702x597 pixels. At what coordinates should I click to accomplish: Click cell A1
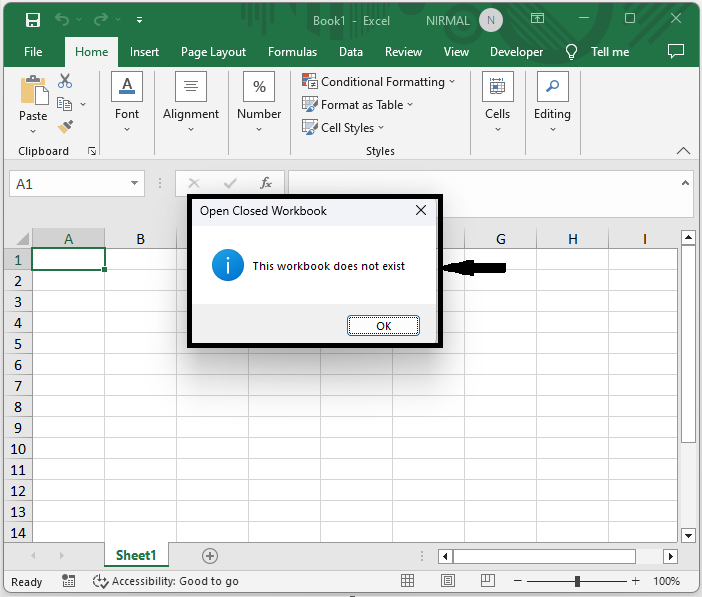pos(68,259)
